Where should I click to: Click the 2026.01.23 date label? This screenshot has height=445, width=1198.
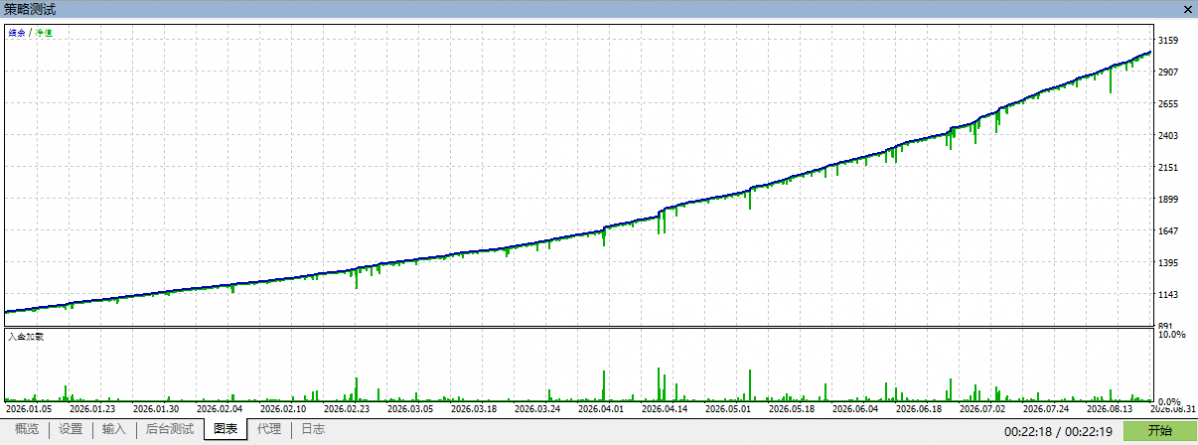click(92, 409)
